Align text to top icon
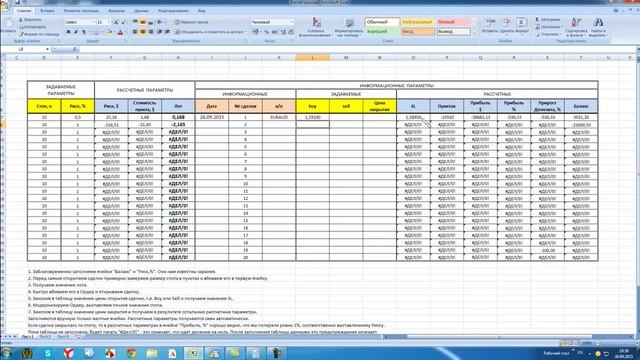The width and height of the screenshot is (640, 360). [x=135, y=22]
